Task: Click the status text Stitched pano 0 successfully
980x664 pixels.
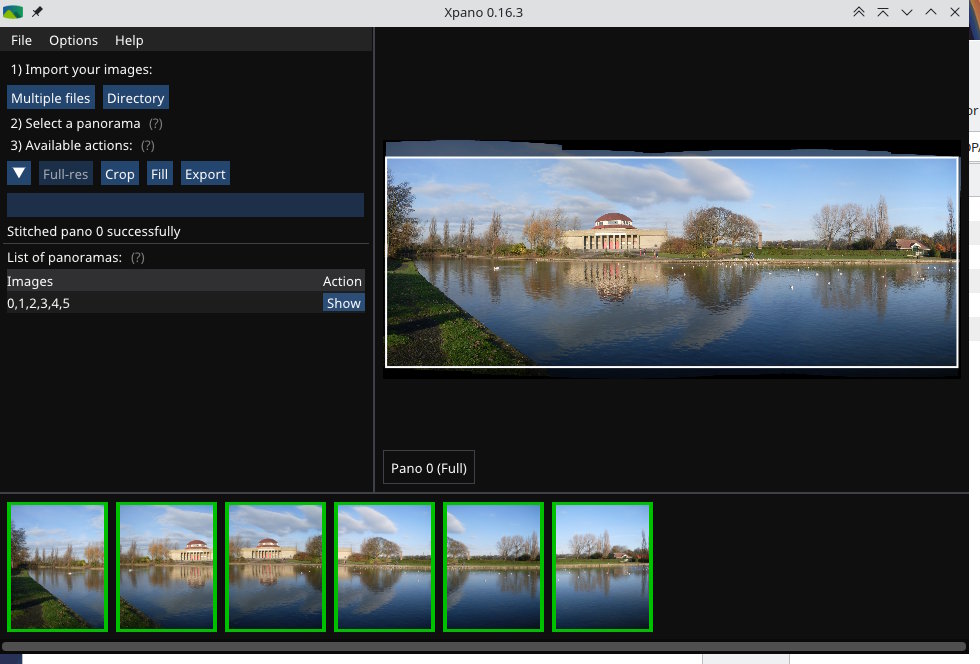Action: point(94,231)
